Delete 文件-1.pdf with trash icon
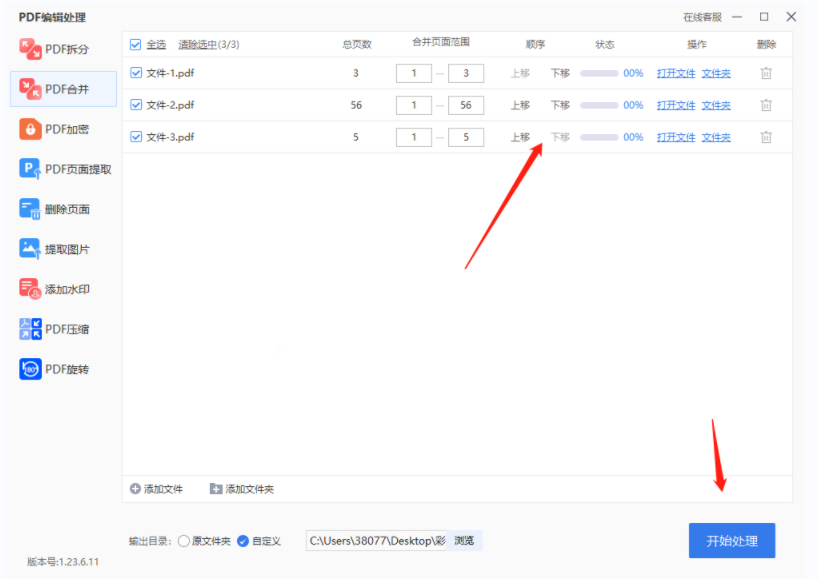The height and width of the screenshot is (579, 819). coord(766,73)
